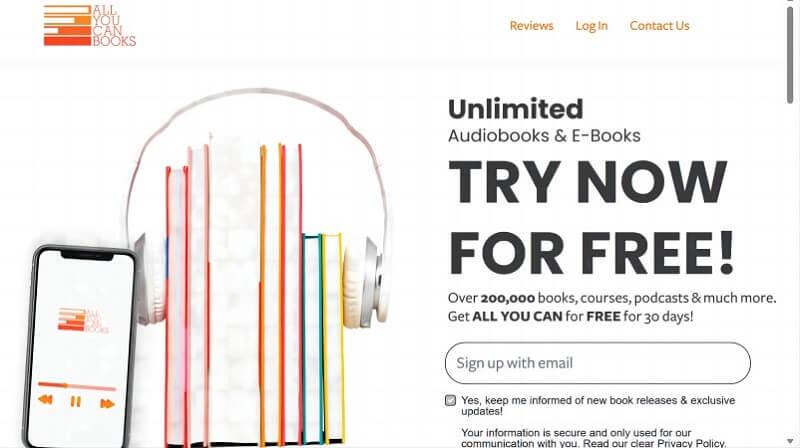Click the pause icon on the phone

pyautogui.click(x=76, y=402)
